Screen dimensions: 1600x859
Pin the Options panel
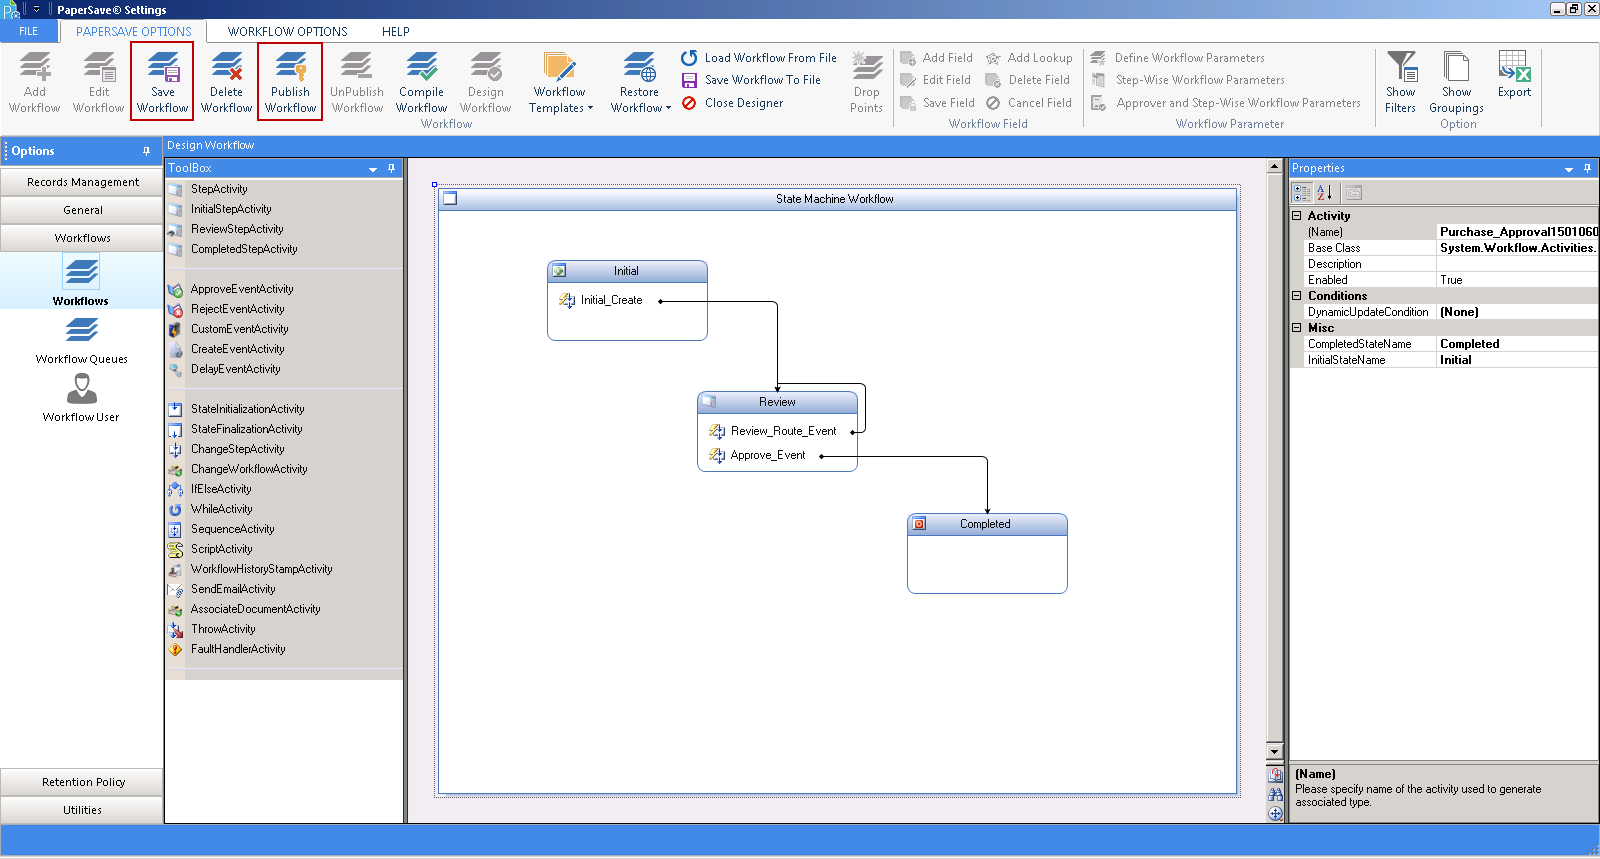(146, 151)
